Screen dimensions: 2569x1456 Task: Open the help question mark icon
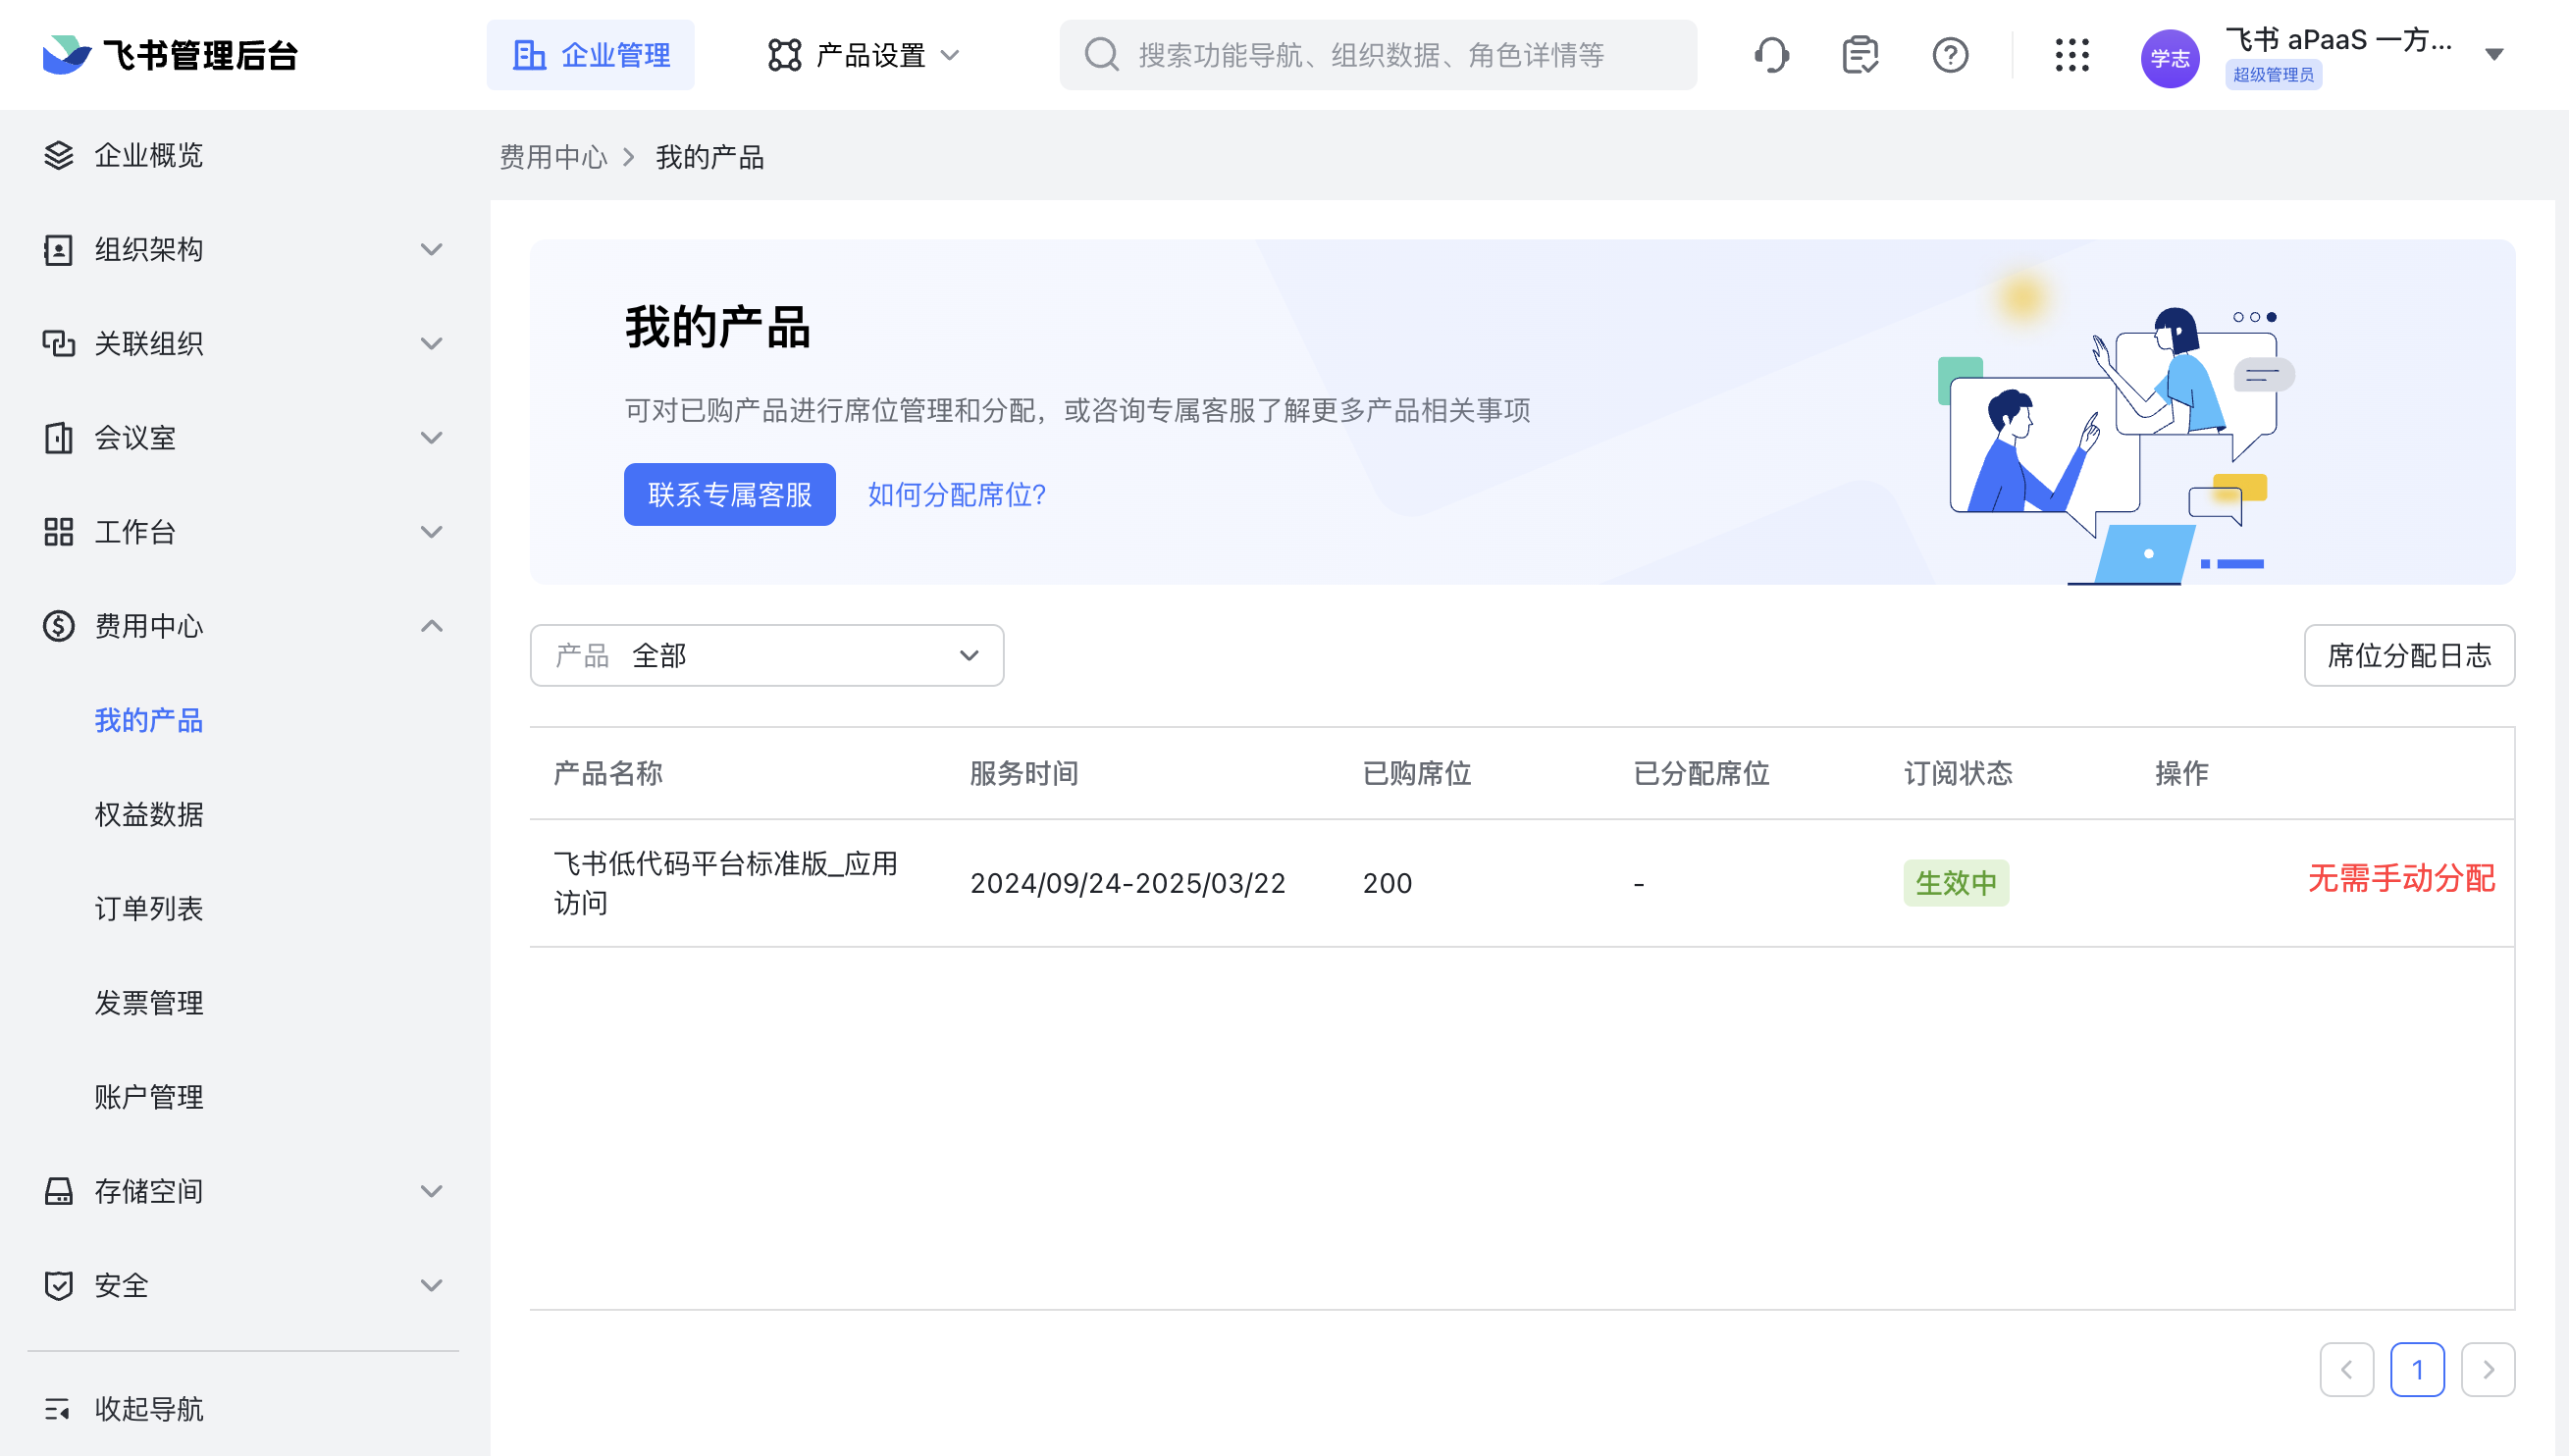coord(1950,55)
